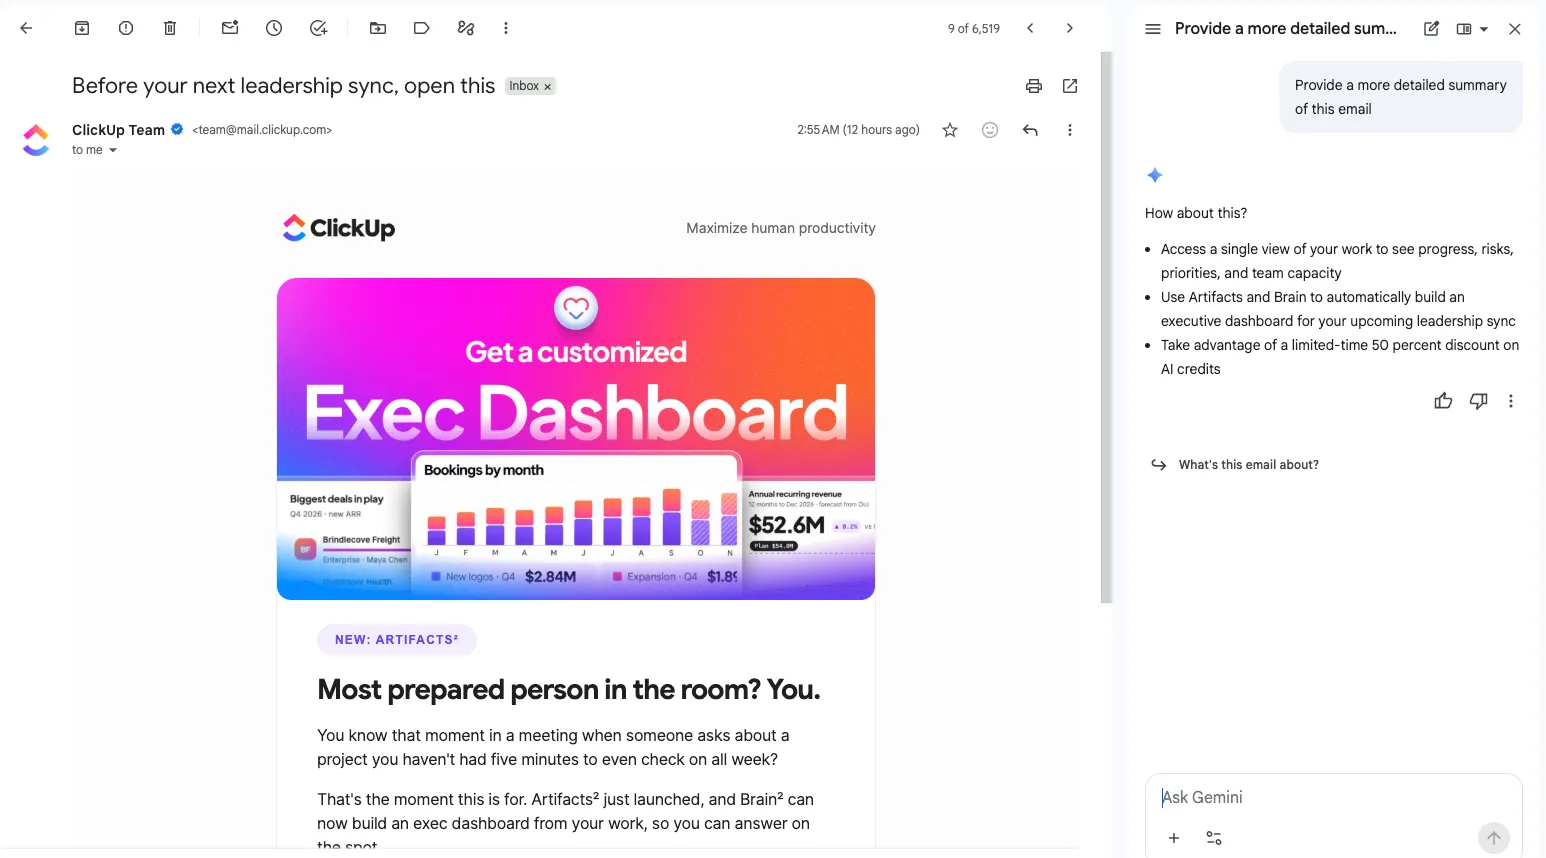Go back to inbox with back arrow
The image size is (1546, 858).
click(x=26, y=28)
